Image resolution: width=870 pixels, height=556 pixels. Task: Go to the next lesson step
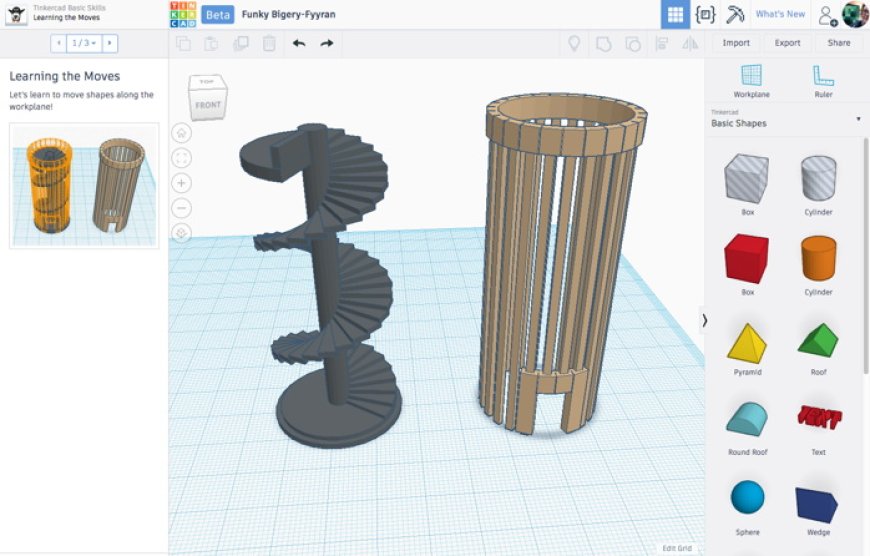[109, 43]
